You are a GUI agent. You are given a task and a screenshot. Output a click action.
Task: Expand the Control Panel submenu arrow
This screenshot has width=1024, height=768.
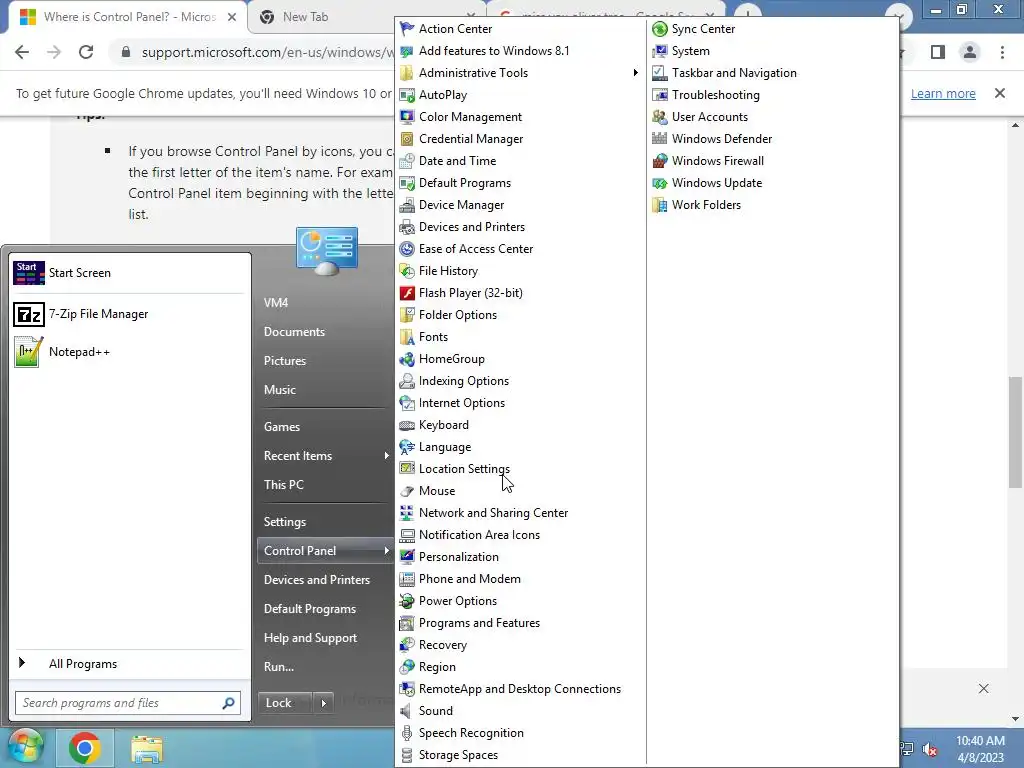tap(387, 551)
